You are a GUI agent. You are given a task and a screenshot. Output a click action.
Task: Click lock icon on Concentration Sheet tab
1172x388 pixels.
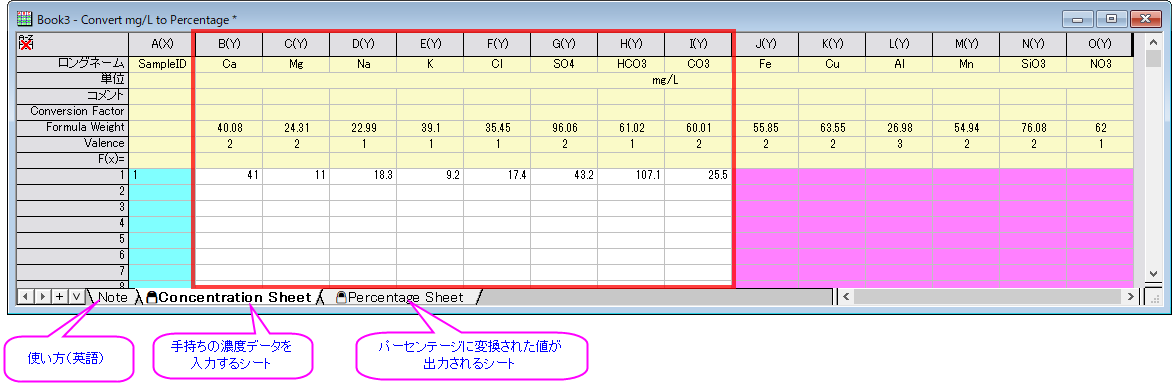click(152, 298)
